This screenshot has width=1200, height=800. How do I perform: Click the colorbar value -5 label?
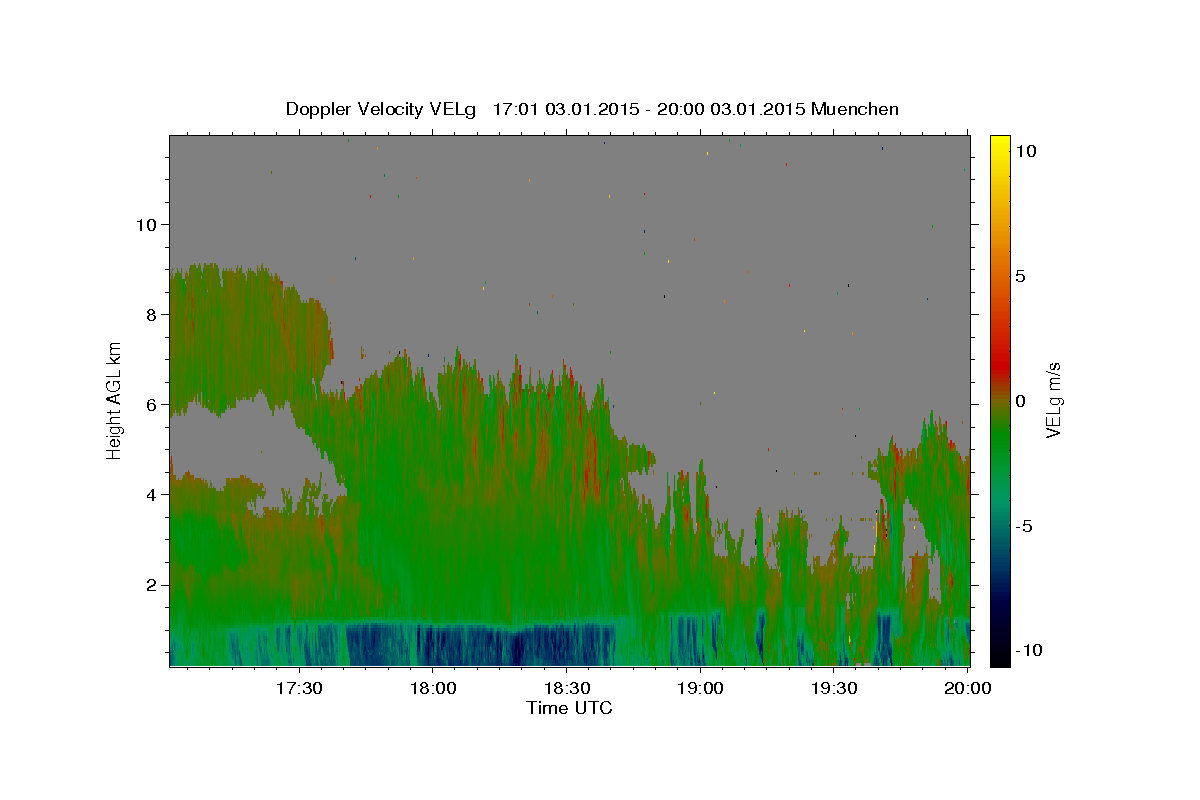tap(1026, 526)
